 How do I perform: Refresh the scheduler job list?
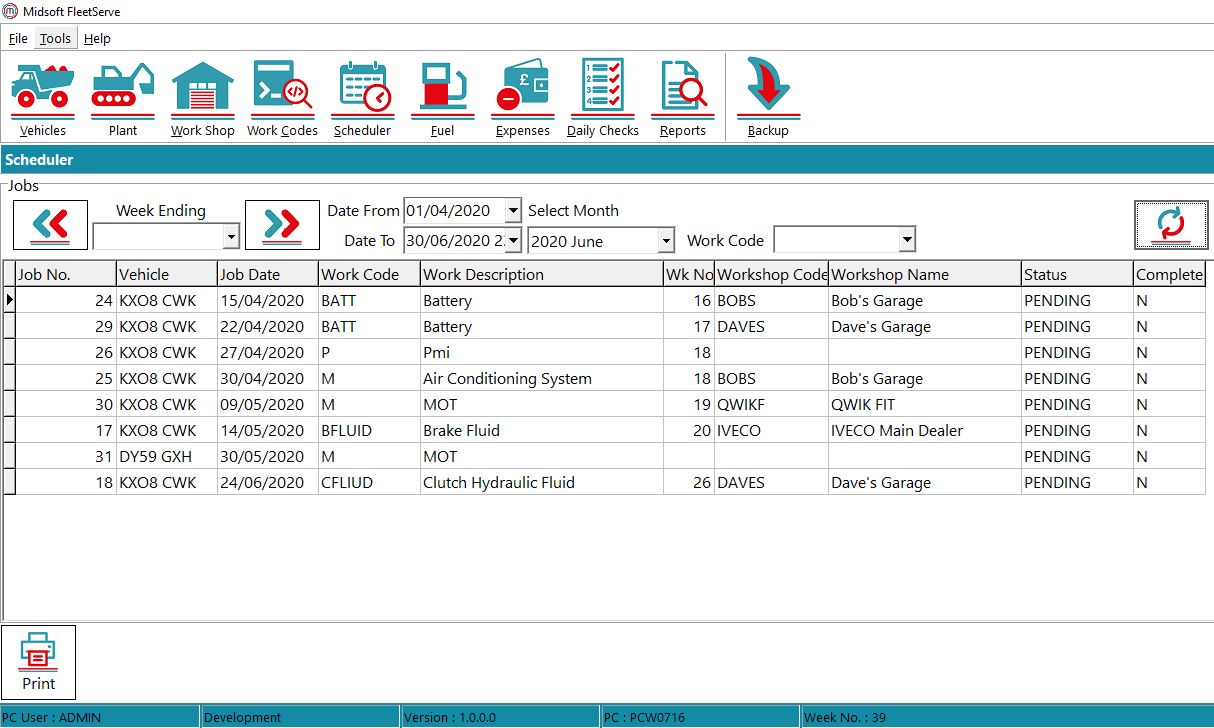coord(1171,225)
